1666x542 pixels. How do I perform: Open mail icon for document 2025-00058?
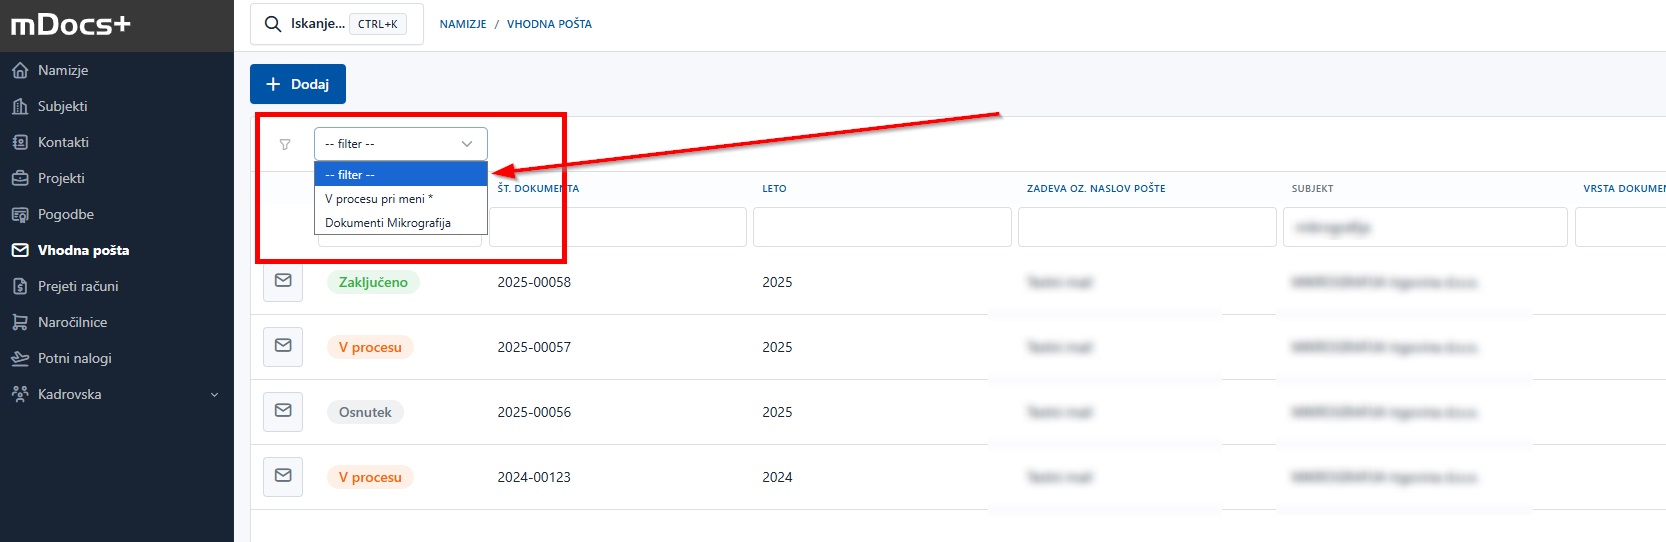283,281
